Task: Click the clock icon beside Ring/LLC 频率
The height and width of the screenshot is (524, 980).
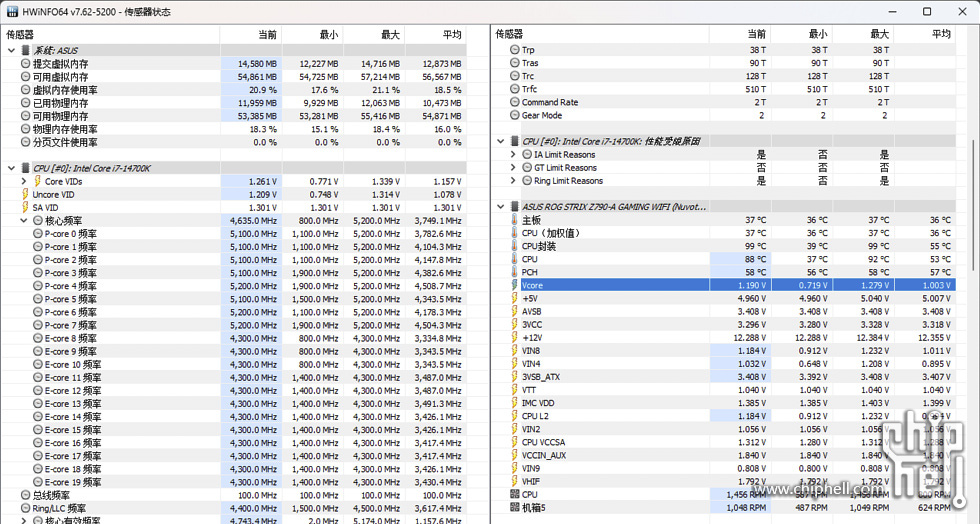Action: point(26,508)
